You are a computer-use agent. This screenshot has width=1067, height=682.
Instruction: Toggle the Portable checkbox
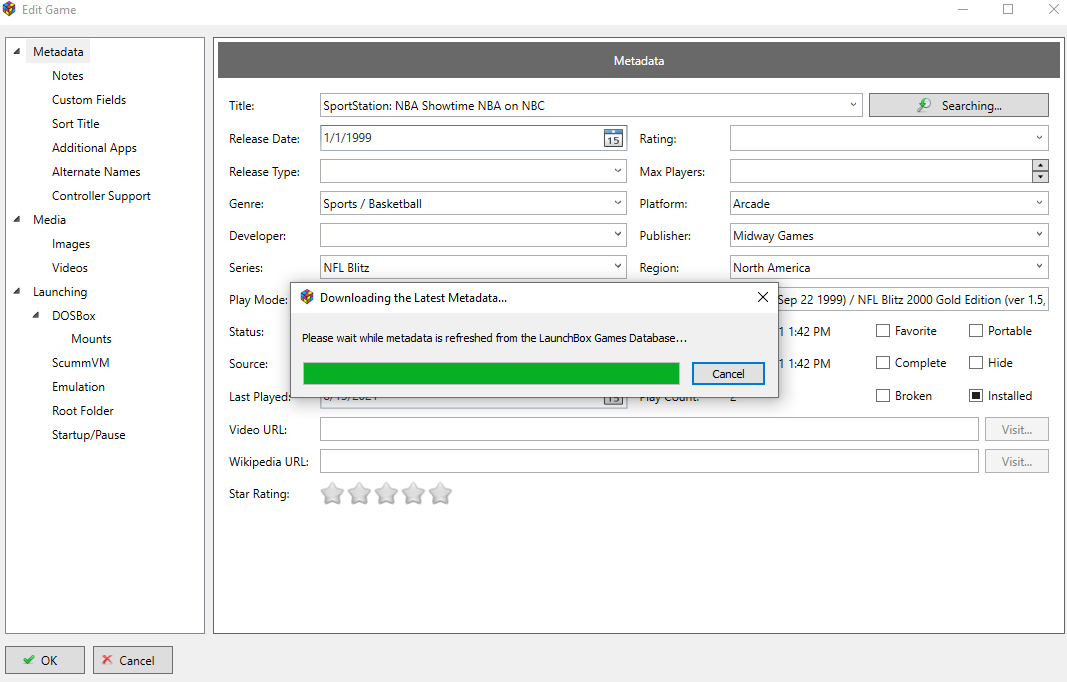(x=976, y=331)
